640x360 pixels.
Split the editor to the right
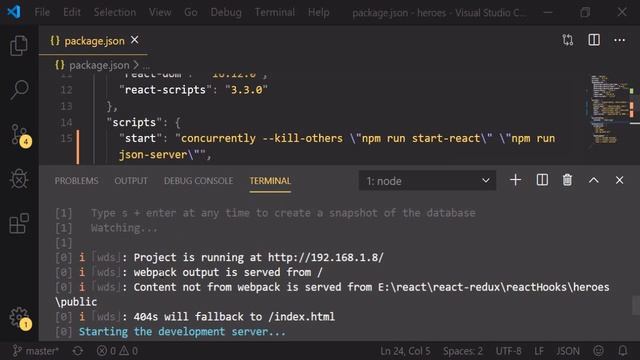pos(594,40)
